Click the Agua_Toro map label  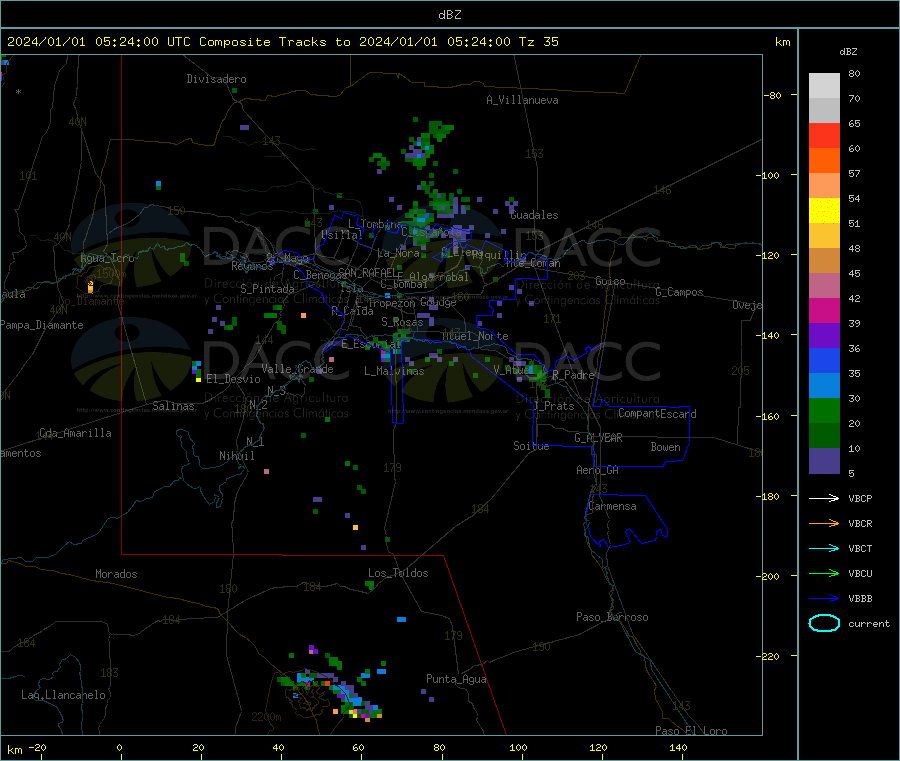coord(107,258)
